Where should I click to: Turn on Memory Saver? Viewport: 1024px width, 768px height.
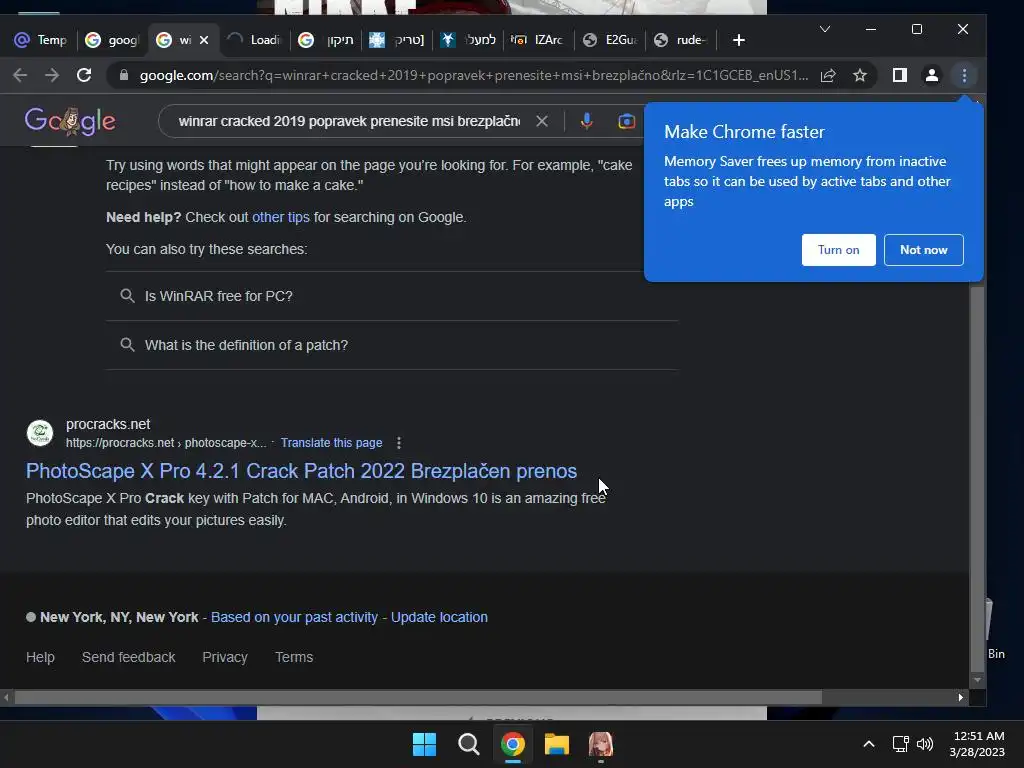(839, 250)
